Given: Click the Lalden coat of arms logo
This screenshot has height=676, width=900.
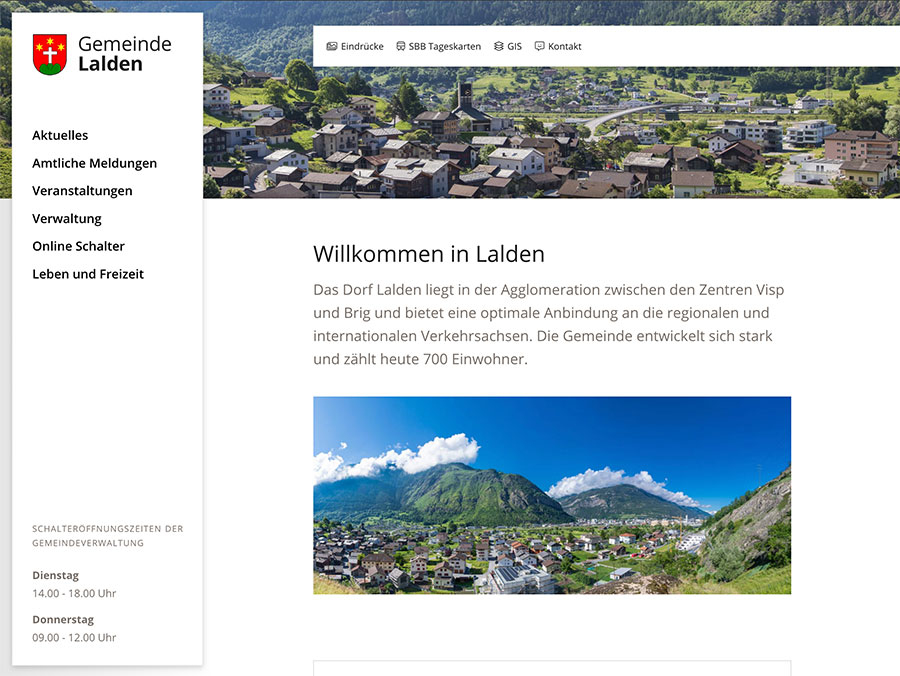Looking at the screenshot, I should (x=50, y=55).
